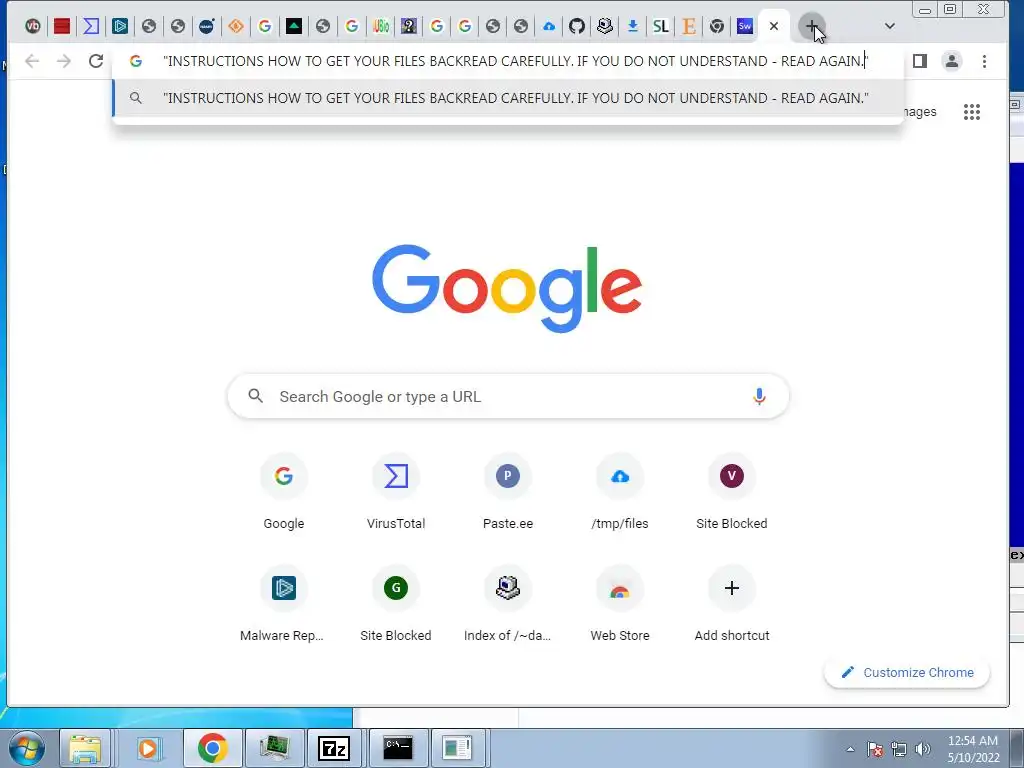Viewport: 1024px width, 768px height.
Task: Start voice search with microphone icon
Action: [x=759, y=396]
